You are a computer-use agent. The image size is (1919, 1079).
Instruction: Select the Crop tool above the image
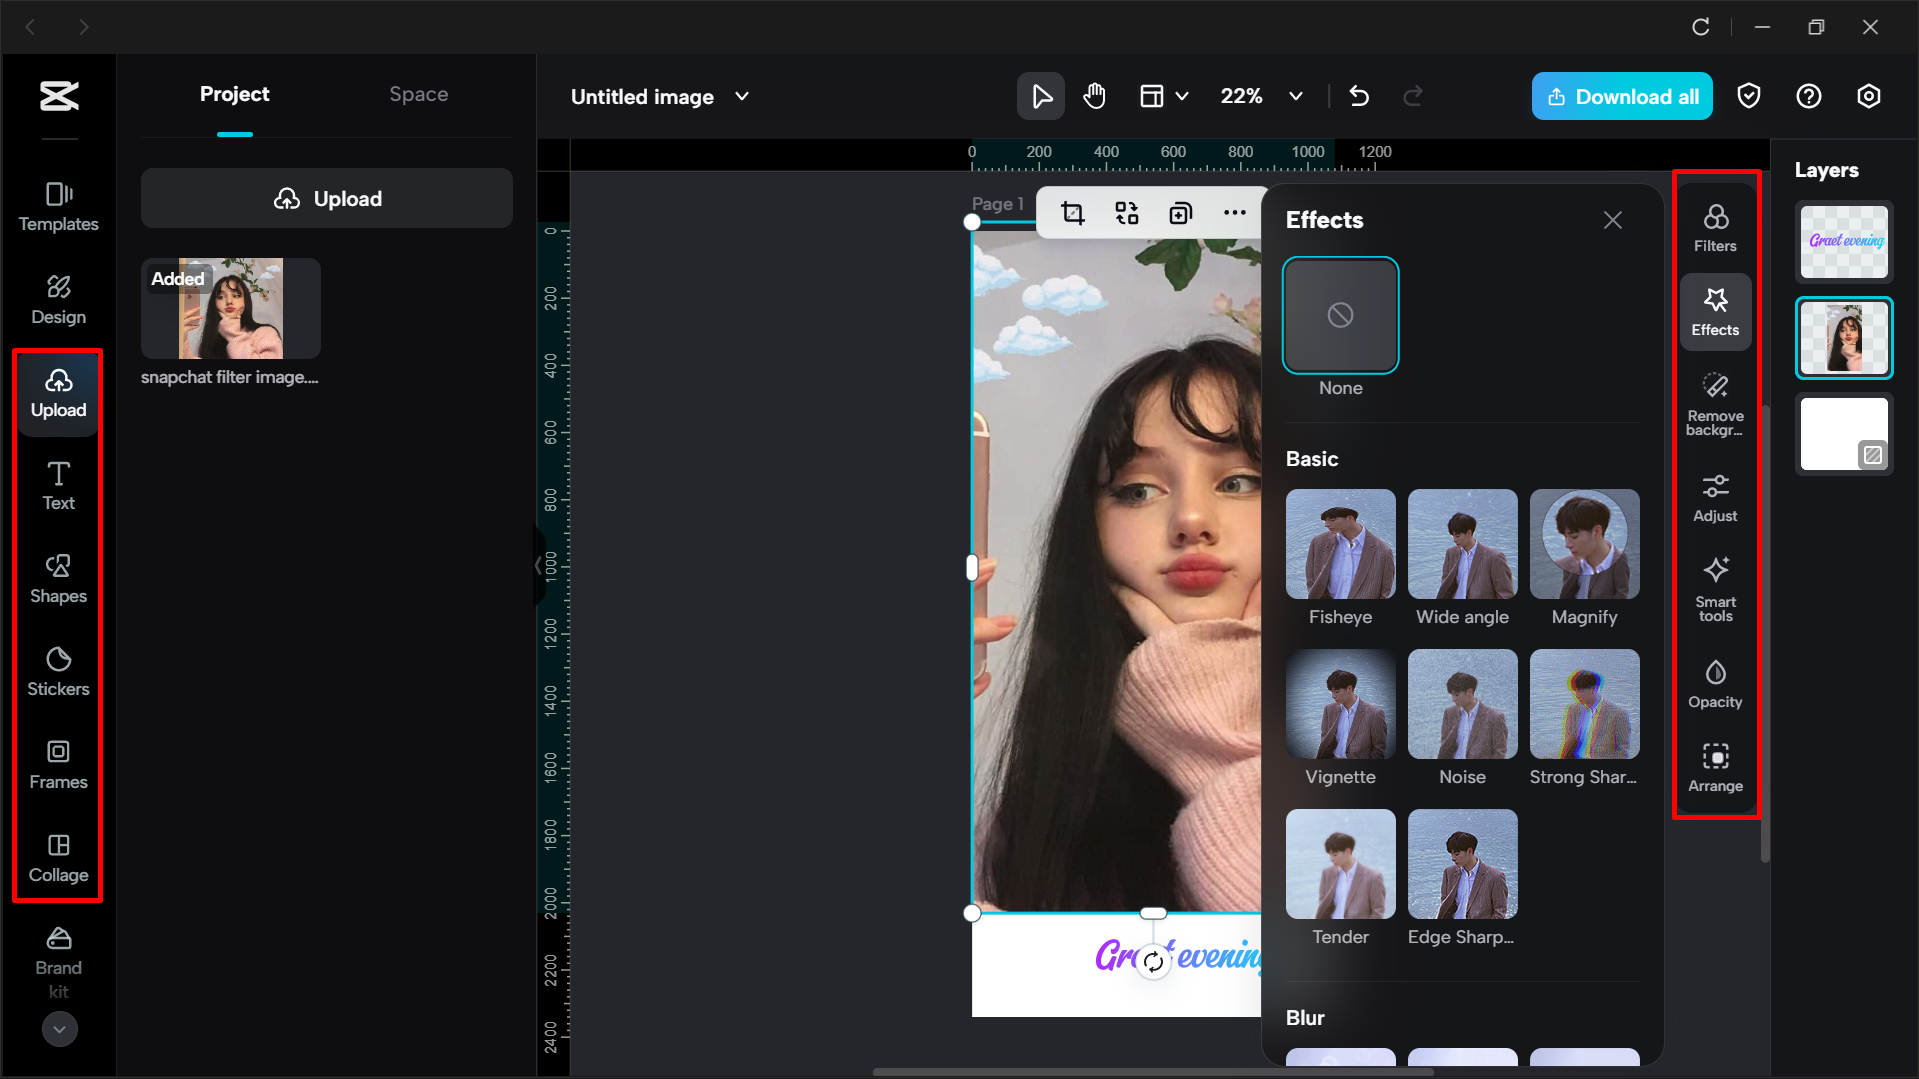pyautogui.click(x=1073, y=212)
